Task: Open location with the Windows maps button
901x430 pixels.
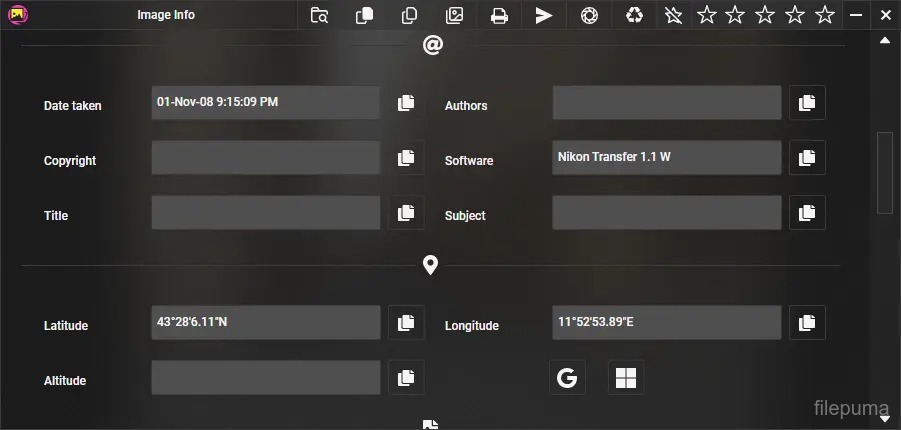Action: pos(626,377)
